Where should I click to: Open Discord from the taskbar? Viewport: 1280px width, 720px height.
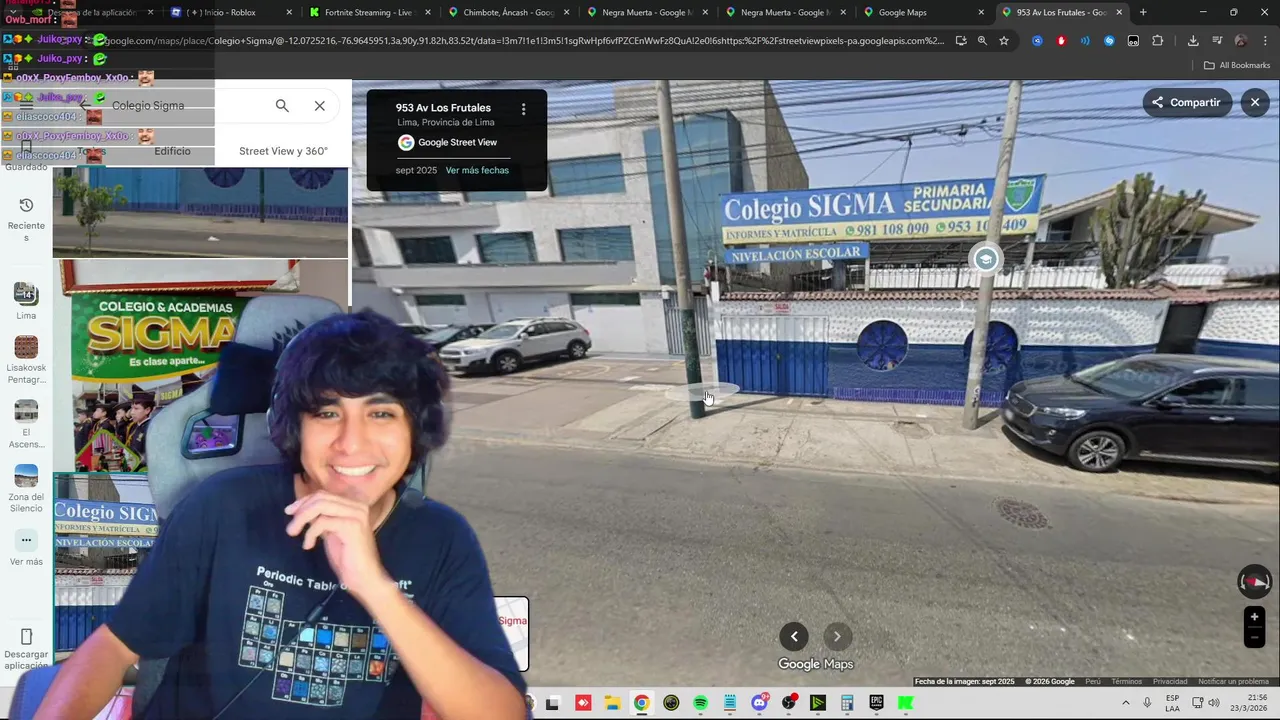coord(760,703)
